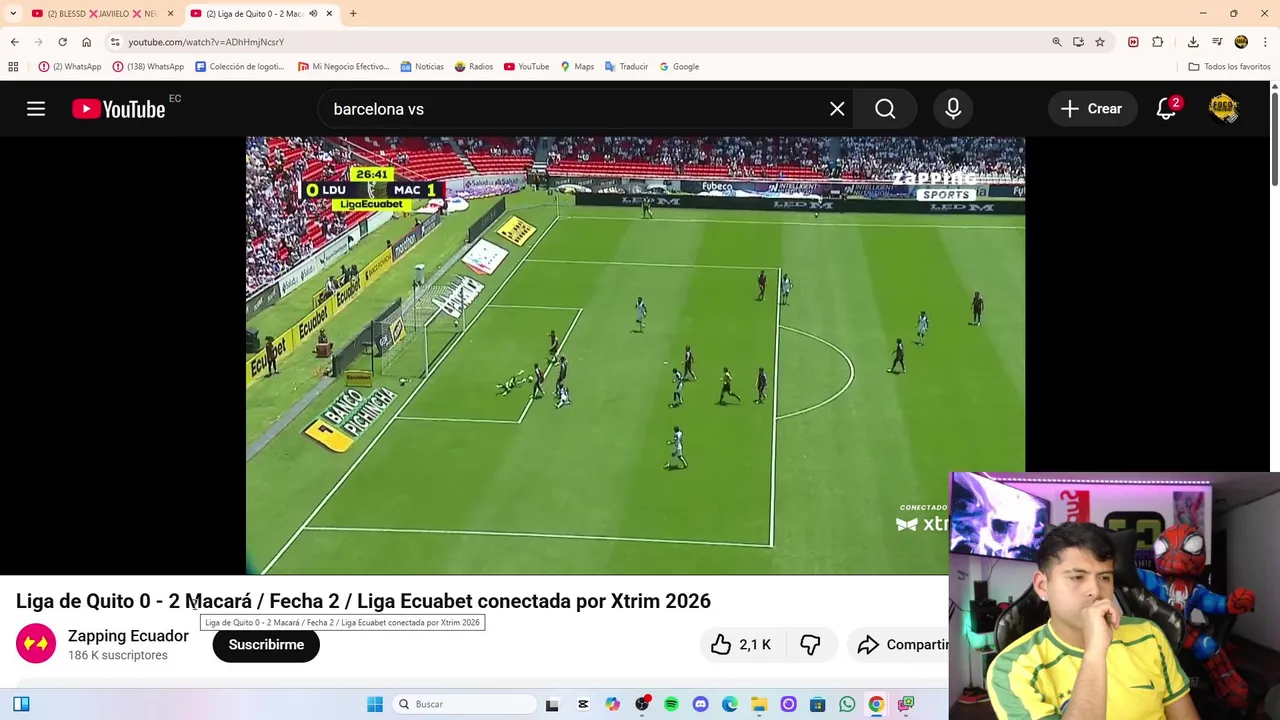Switch to the BLESSD JAVIIELO tab
The height and width of the screenshot is (720, 1280).
pyautogui.click(x=100, y=14)
